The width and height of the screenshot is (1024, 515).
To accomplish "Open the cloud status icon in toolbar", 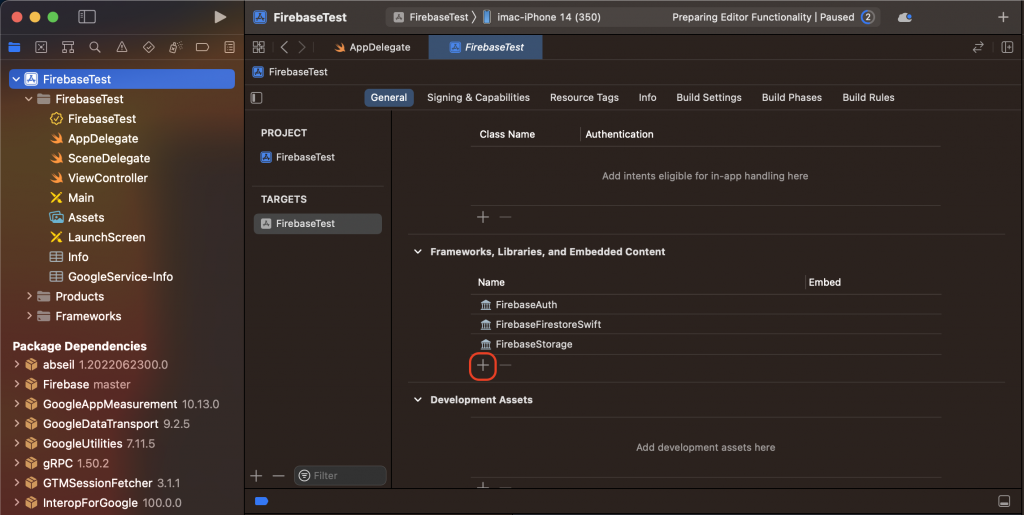I will pos(904,18).
